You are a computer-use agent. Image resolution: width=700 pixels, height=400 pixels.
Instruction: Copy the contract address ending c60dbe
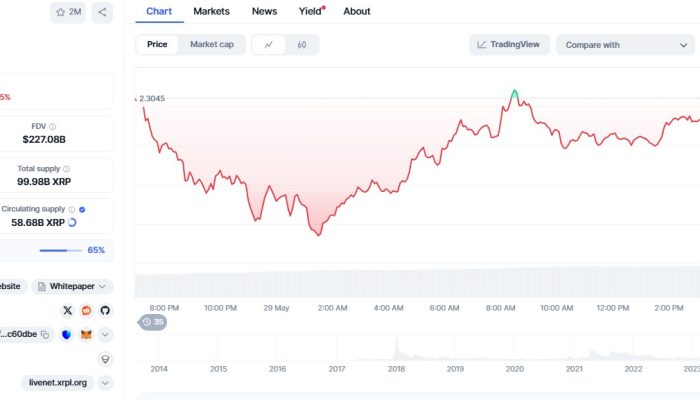coord(46,334)
